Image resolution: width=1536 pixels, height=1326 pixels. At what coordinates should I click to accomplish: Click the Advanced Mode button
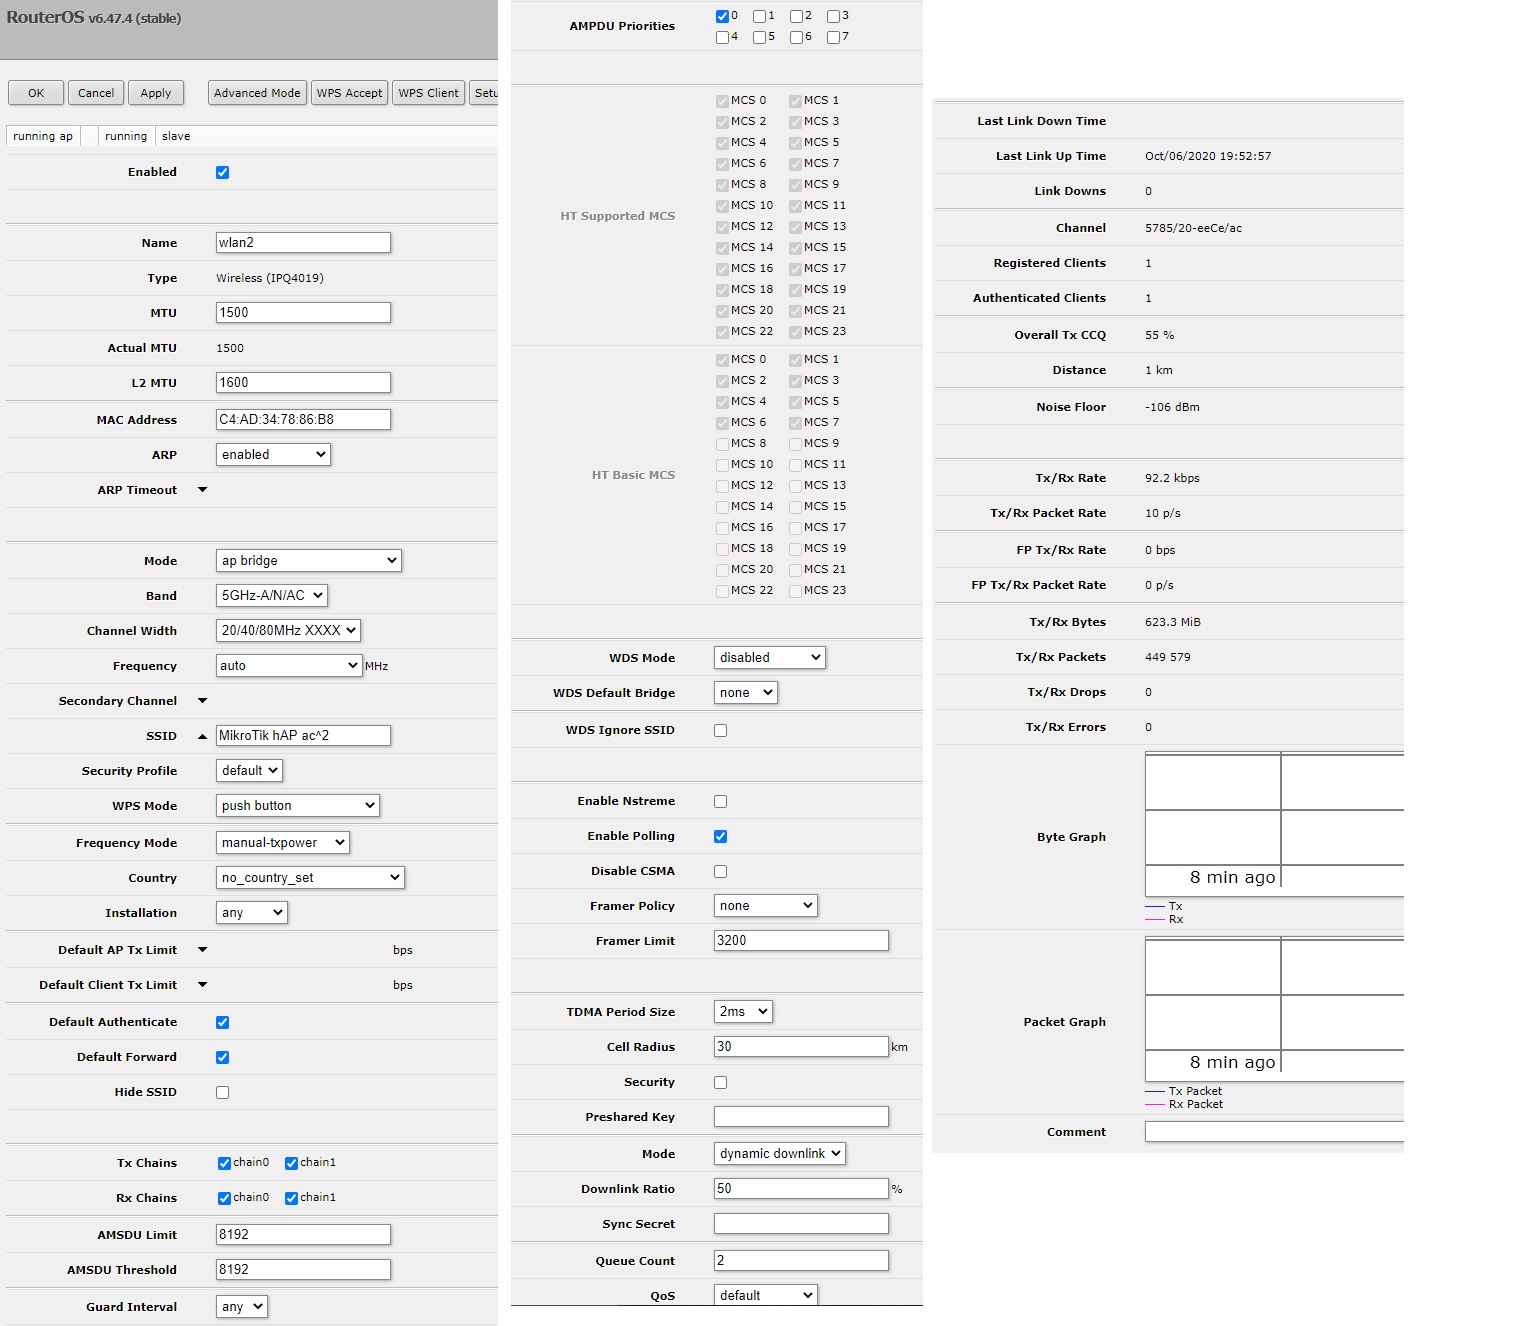point(257,93)
